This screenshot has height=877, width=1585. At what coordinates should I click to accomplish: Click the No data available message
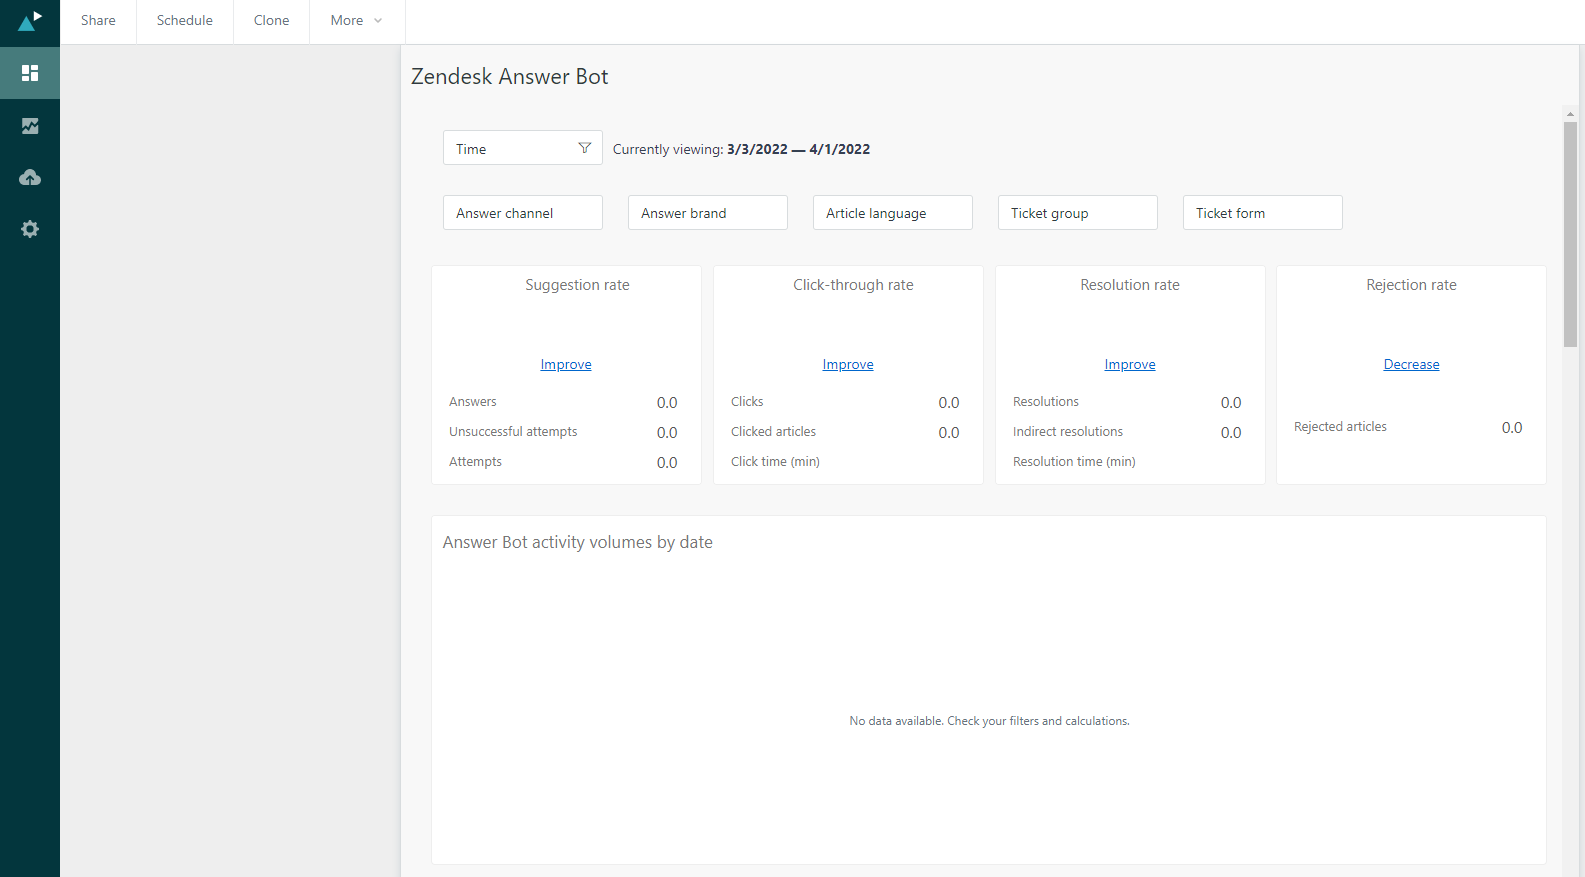[x=990, y=721]
